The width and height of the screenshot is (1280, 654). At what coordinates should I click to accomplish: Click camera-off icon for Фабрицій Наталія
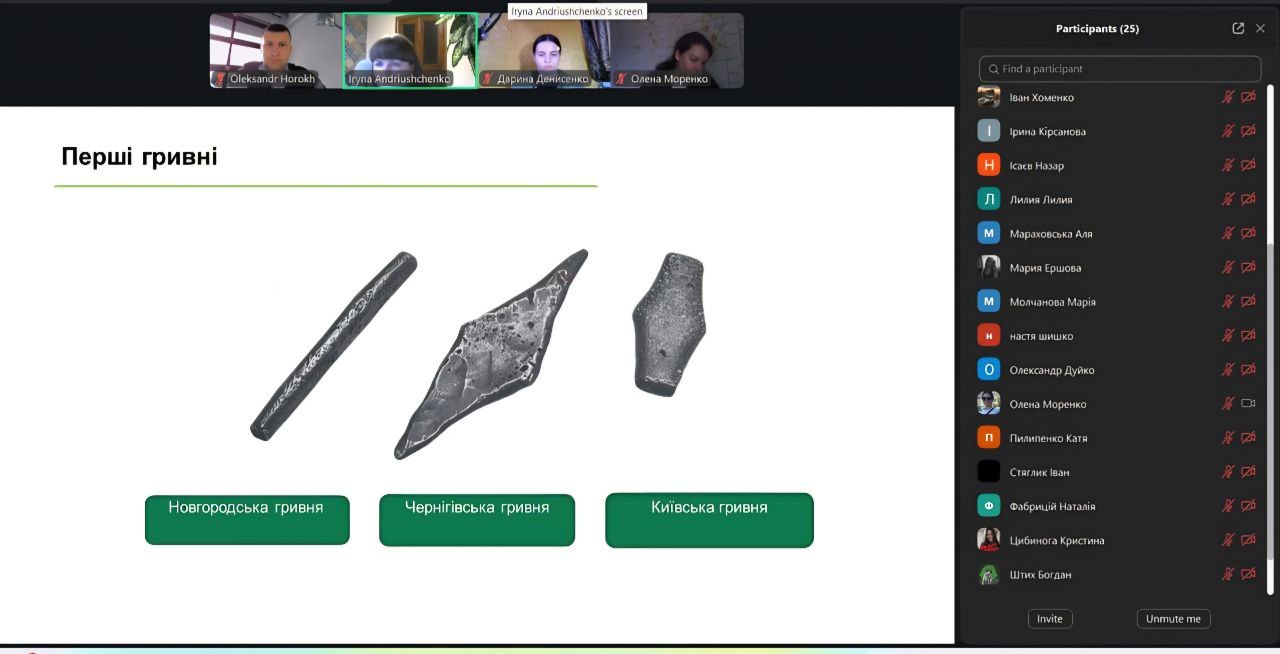tap(1248, 507)
